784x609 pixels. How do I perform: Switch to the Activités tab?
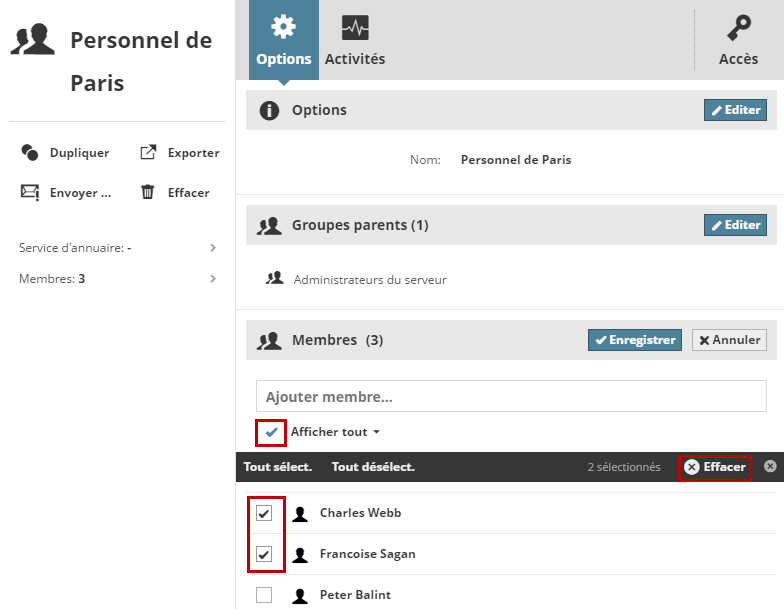click(x=355, y=40)
